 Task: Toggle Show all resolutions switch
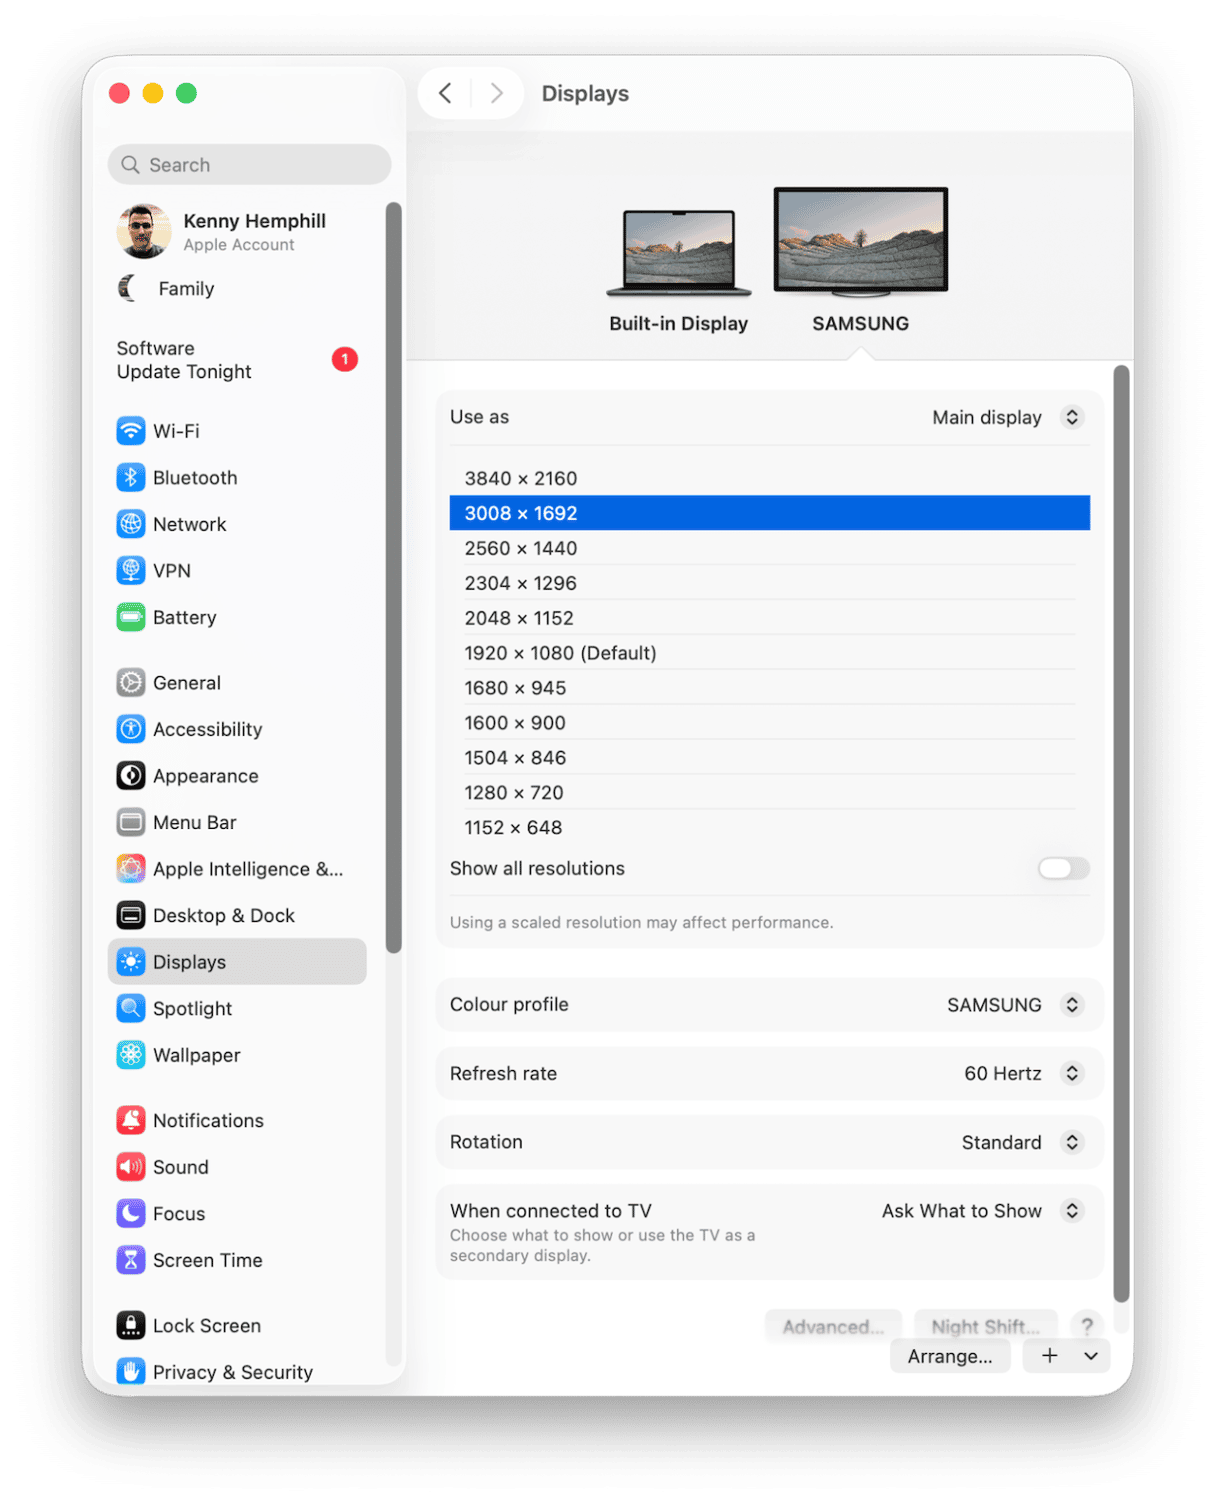[1063, 868]
